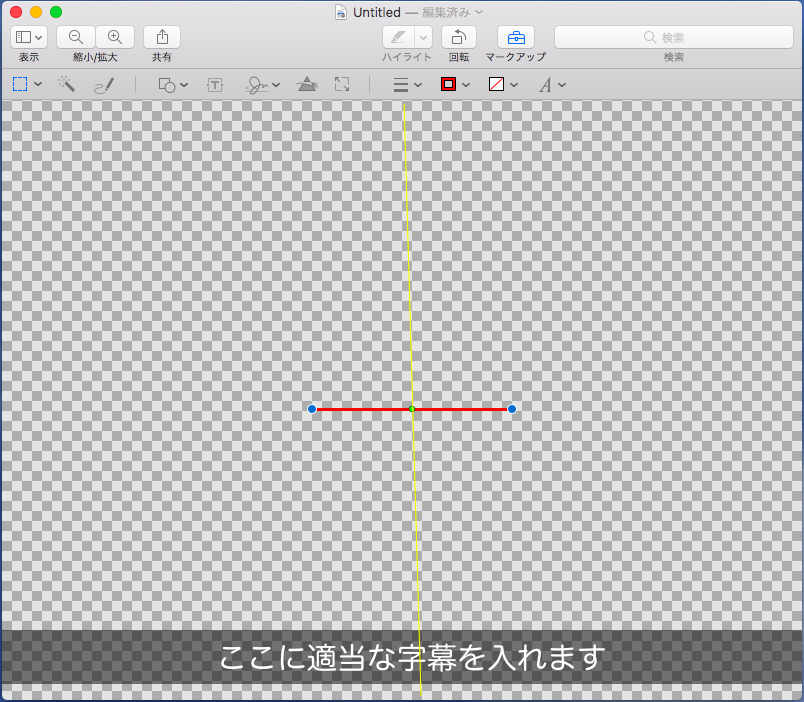Toggle the ハイライト highlight mode
Viewport: 804px width, 702px height.
(398, 37)
